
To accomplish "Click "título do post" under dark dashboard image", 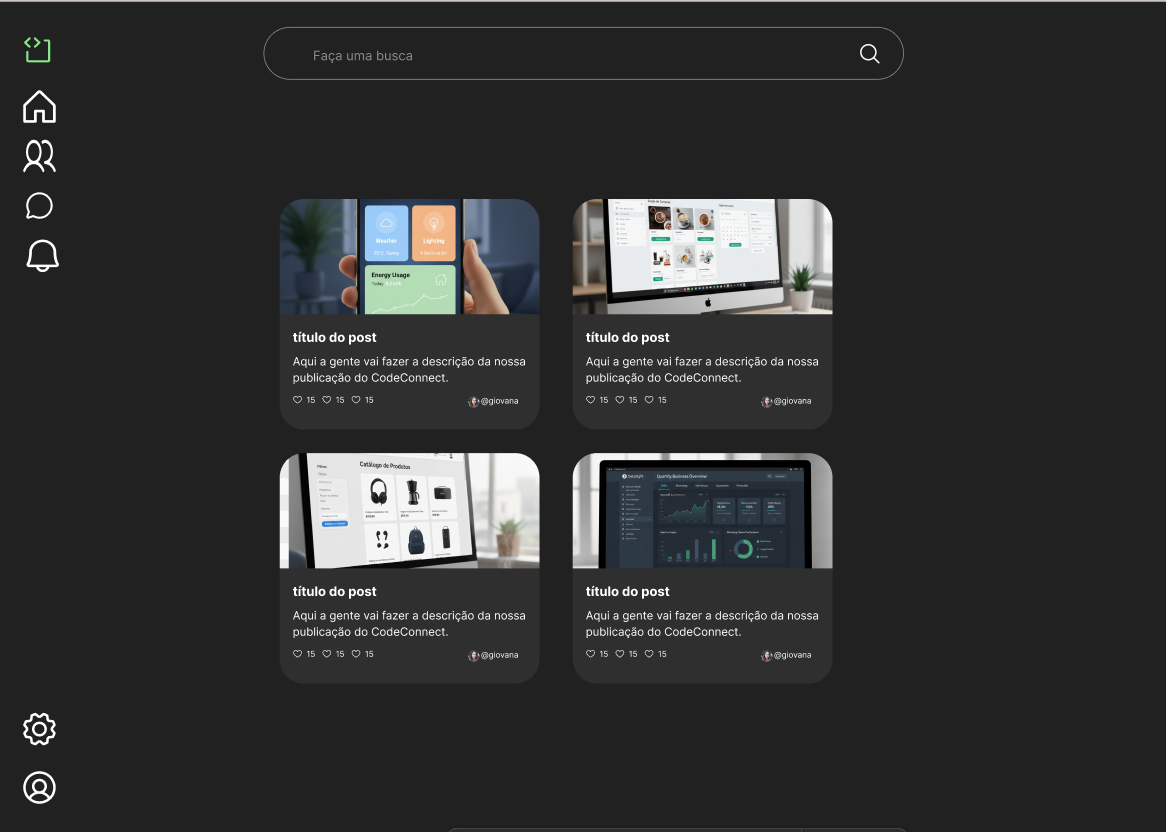I will pyautogui.click(x=628, y=592).
